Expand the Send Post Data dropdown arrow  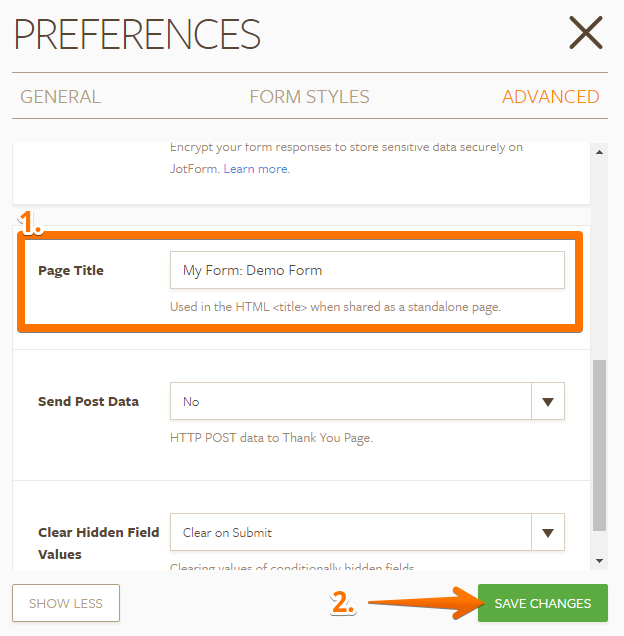[547, 401]
